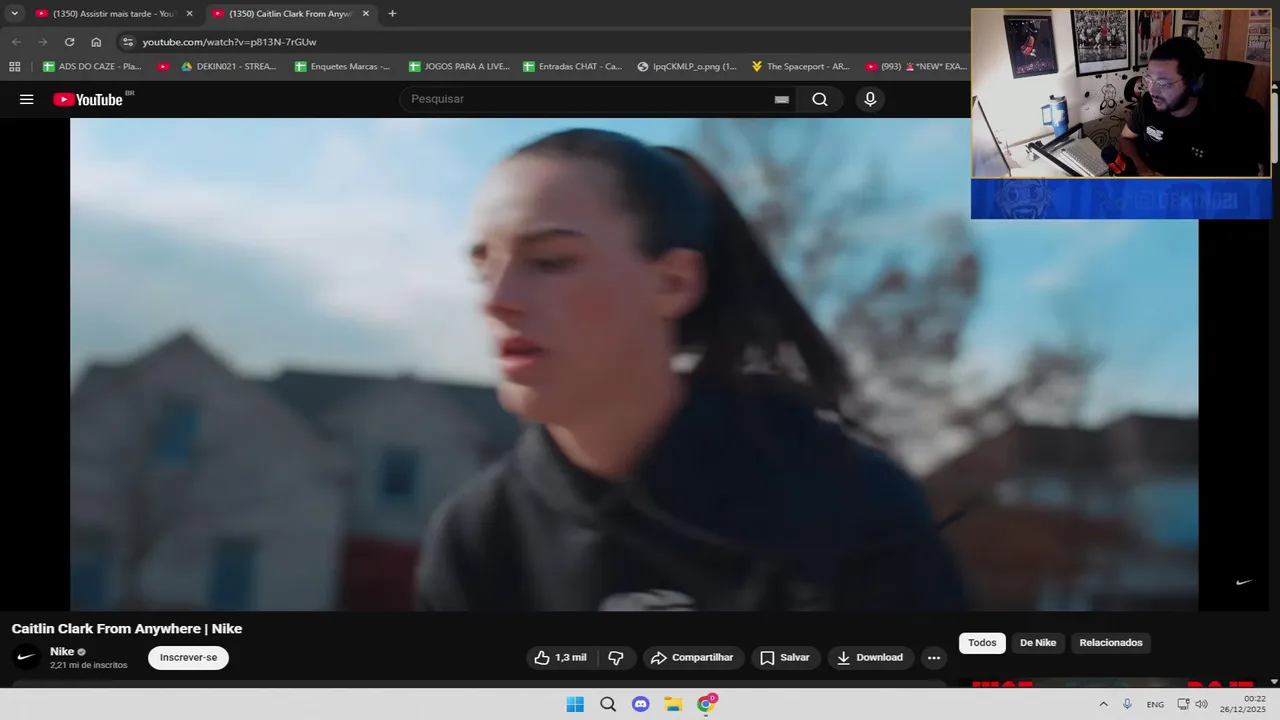Click the magnifier search button on YouTube
The height and width of the screenshot is (720, 1280).
click(820, 99)
